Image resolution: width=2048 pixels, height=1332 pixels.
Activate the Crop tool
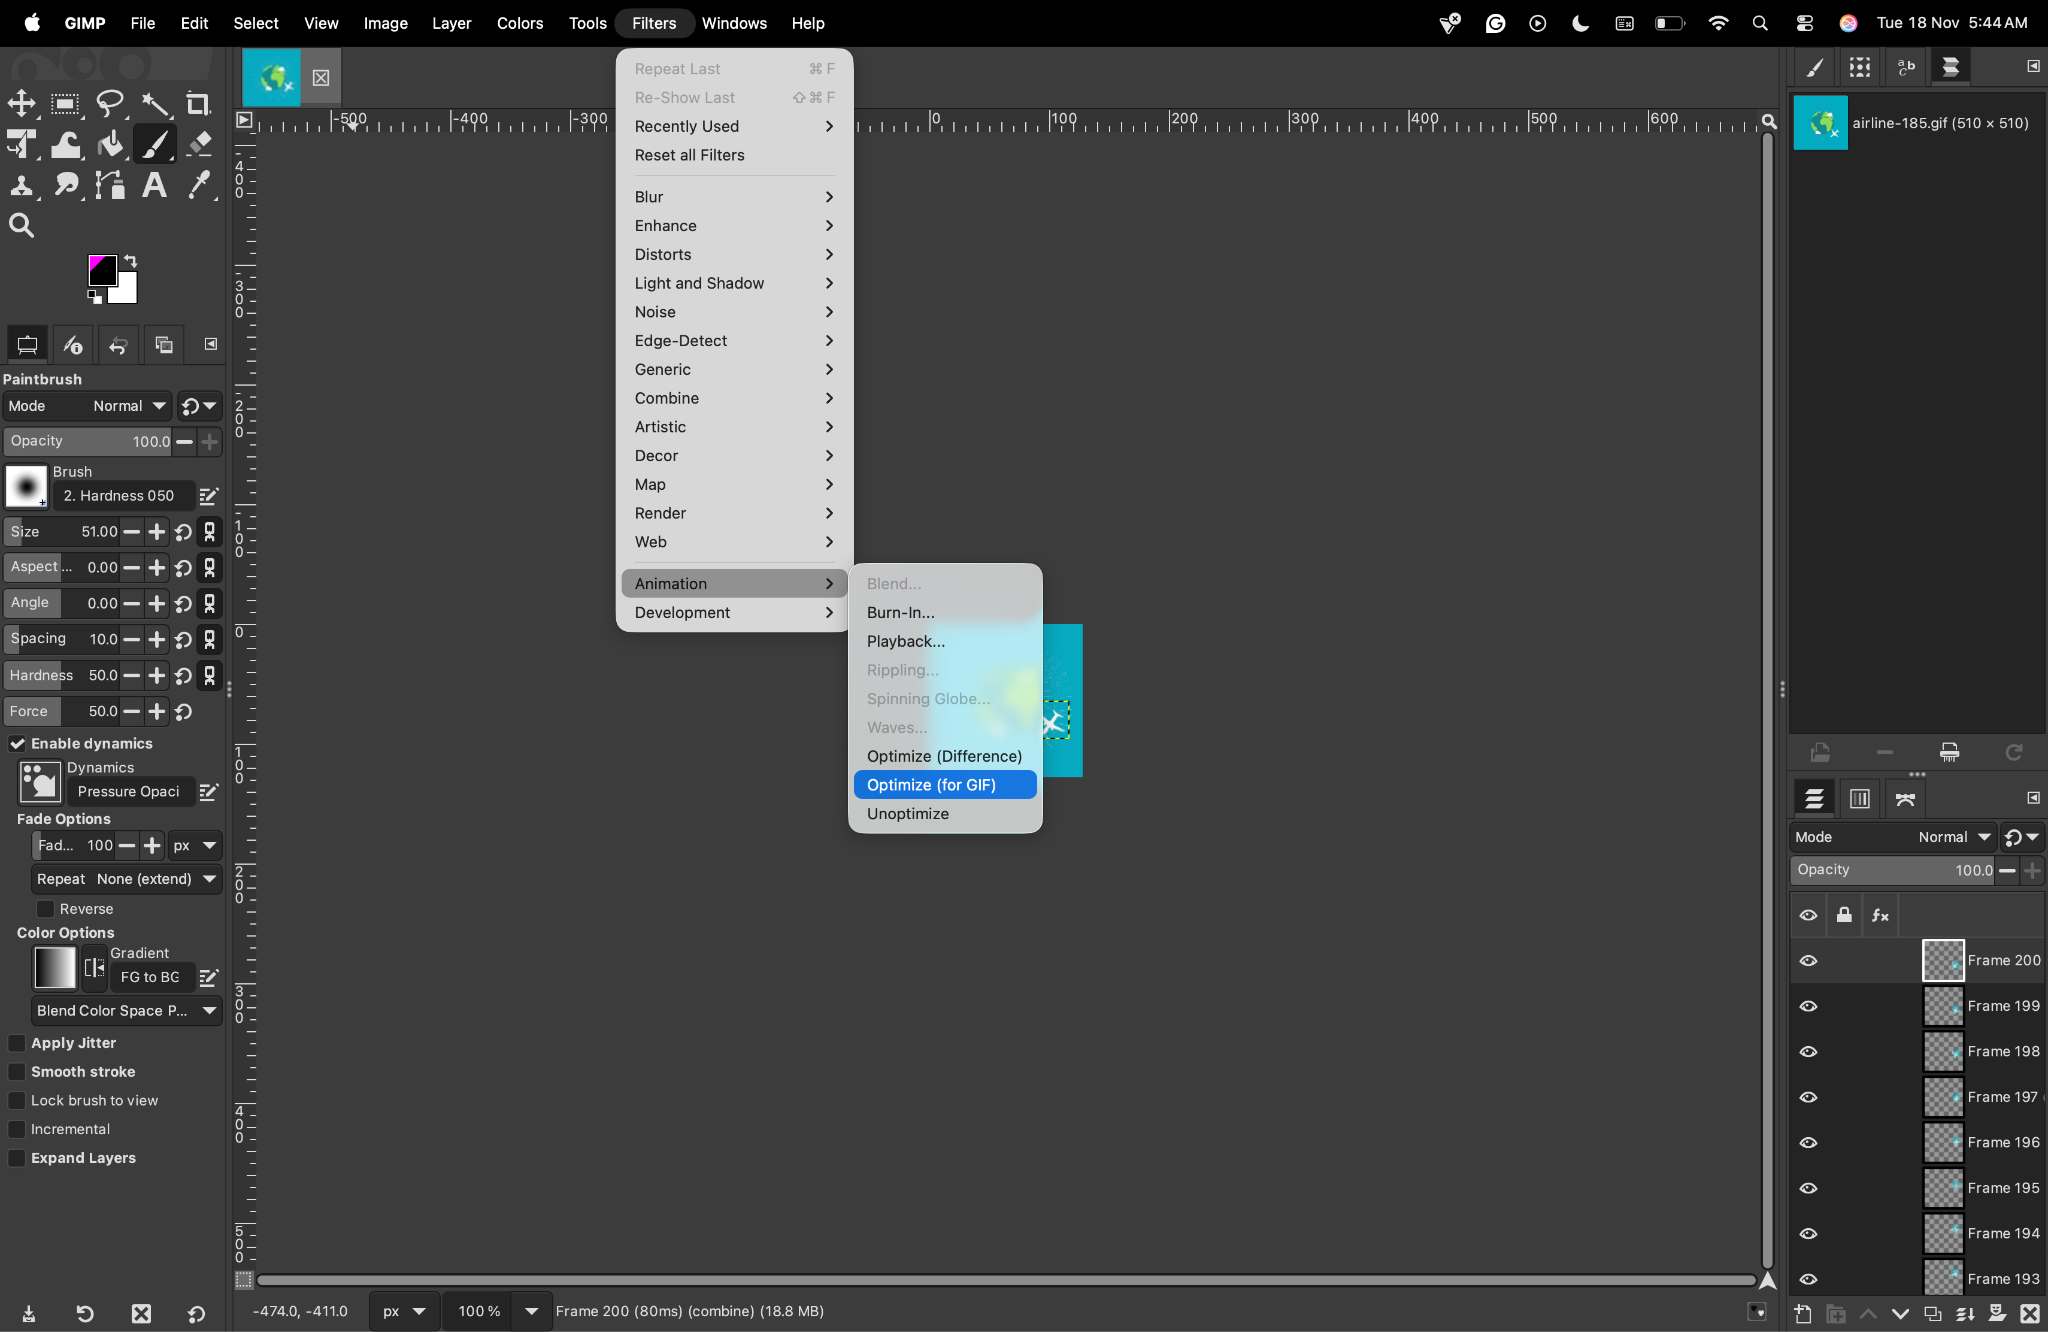(198, 103)
